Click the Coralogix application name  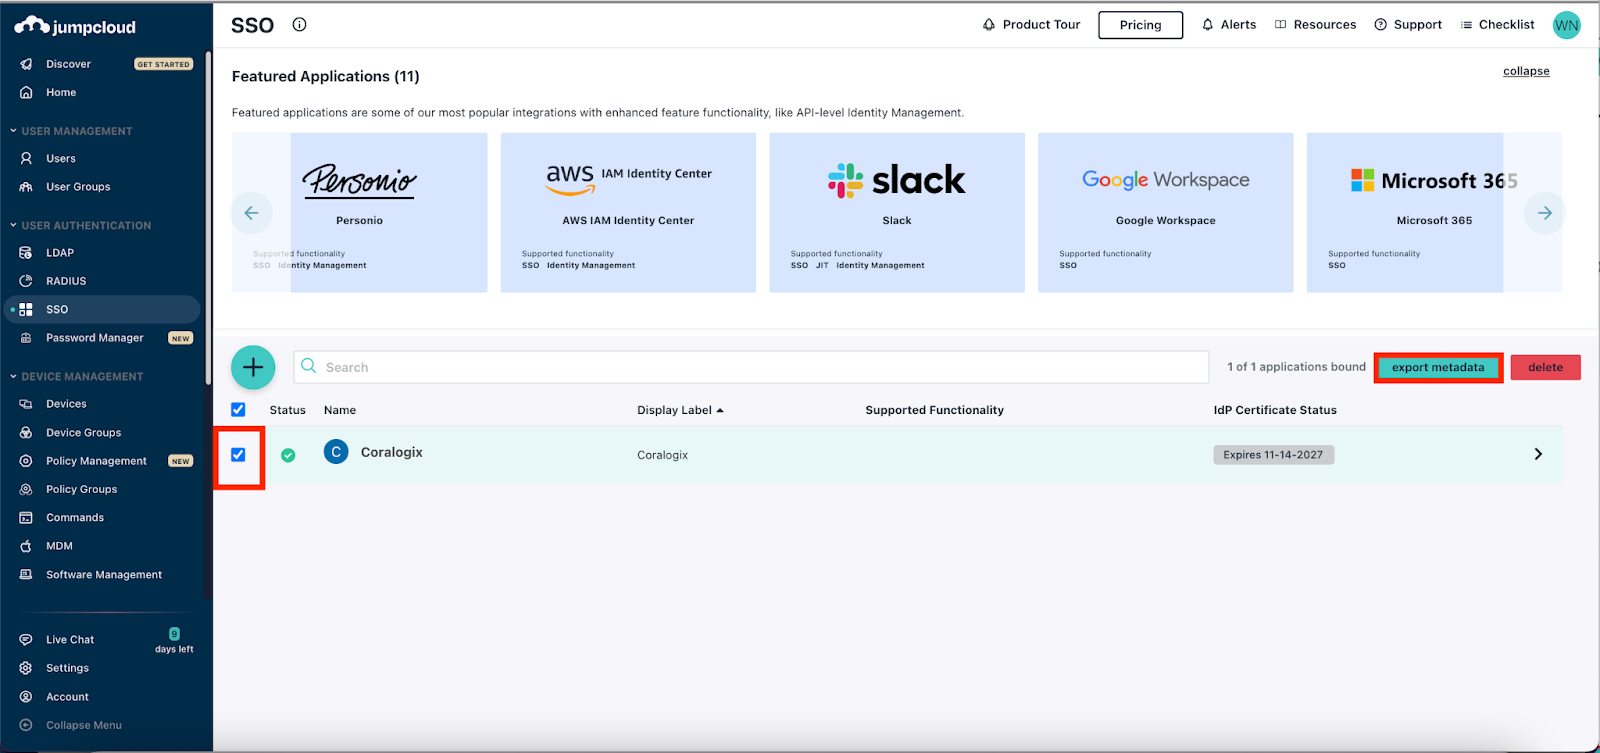pyautogui.click(x=392, y=452)
